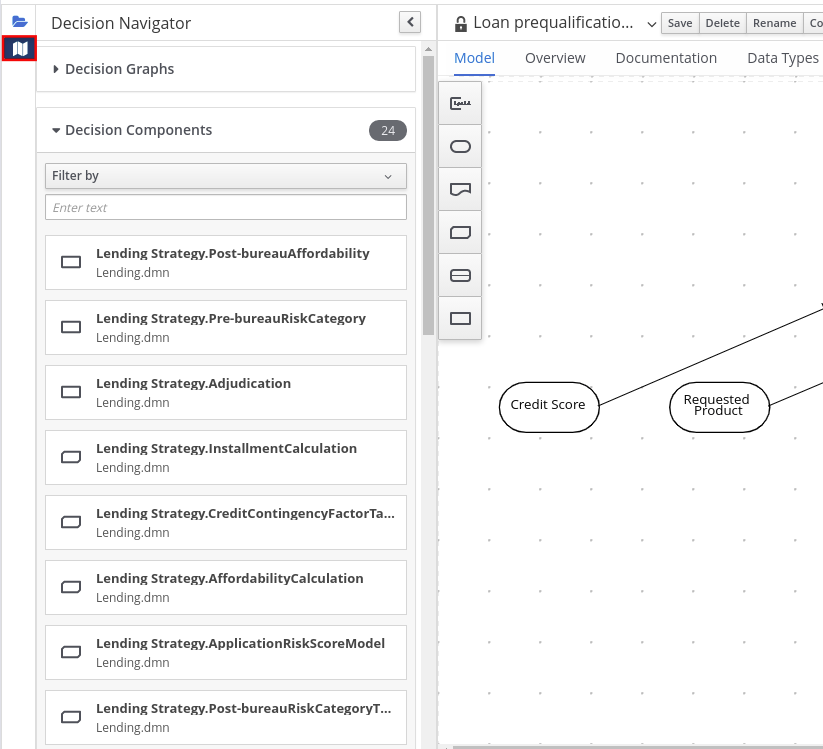
Task: Switch to the Data Types tab
Action: click(x=782, y=58)
